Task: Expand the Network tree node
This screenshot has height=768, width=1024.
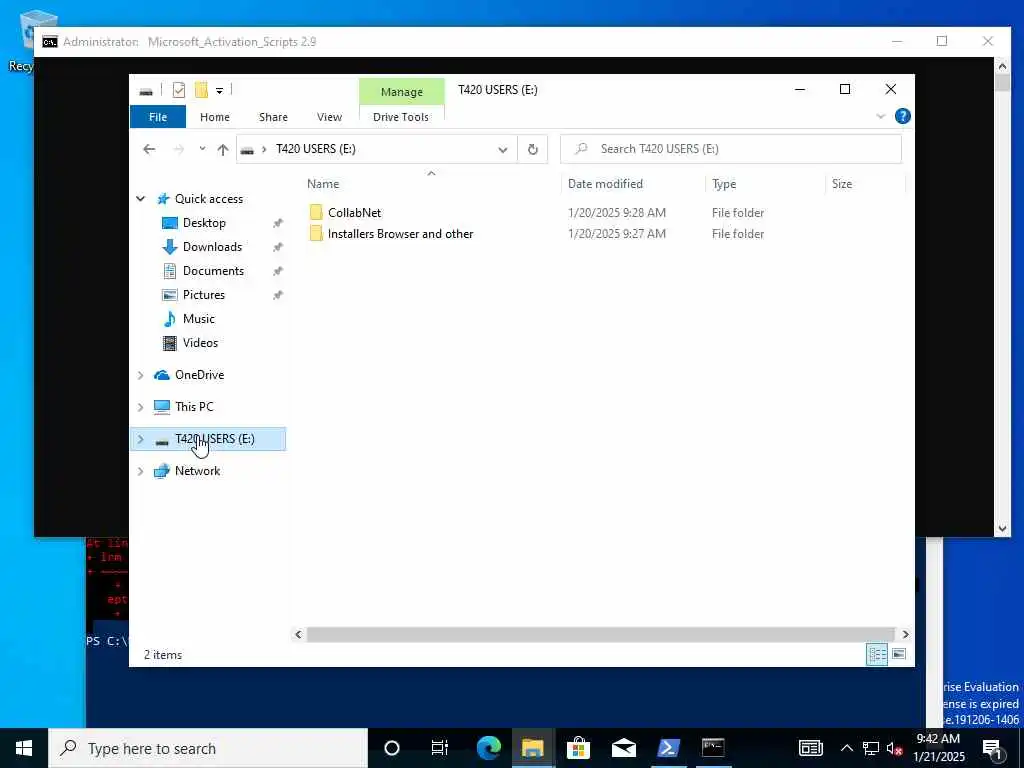Action: click(140, 471)
